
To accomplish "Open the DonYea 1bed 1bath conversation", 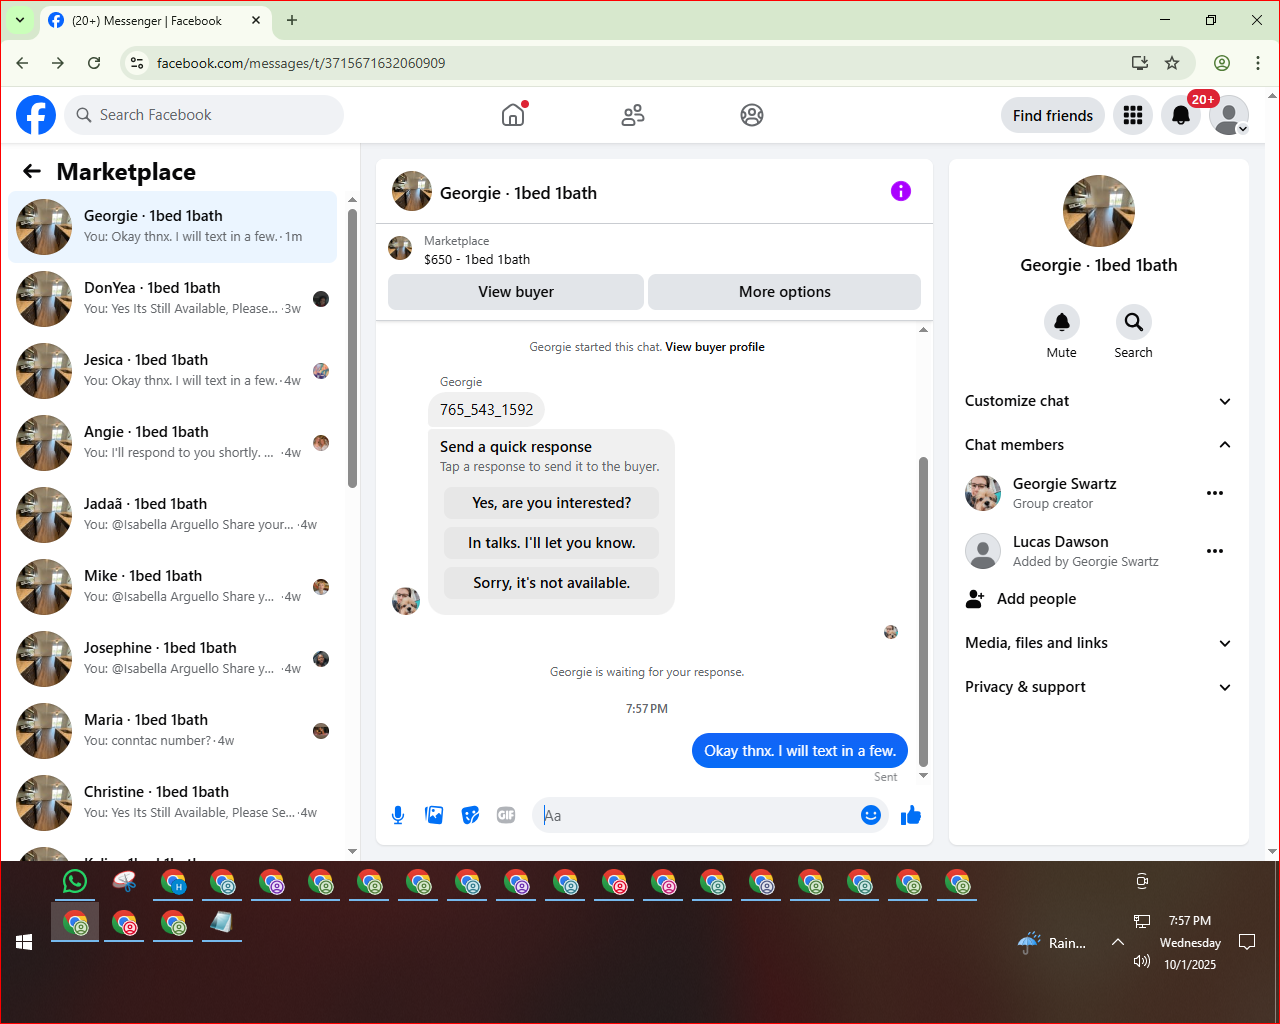I will click(173, 299).
